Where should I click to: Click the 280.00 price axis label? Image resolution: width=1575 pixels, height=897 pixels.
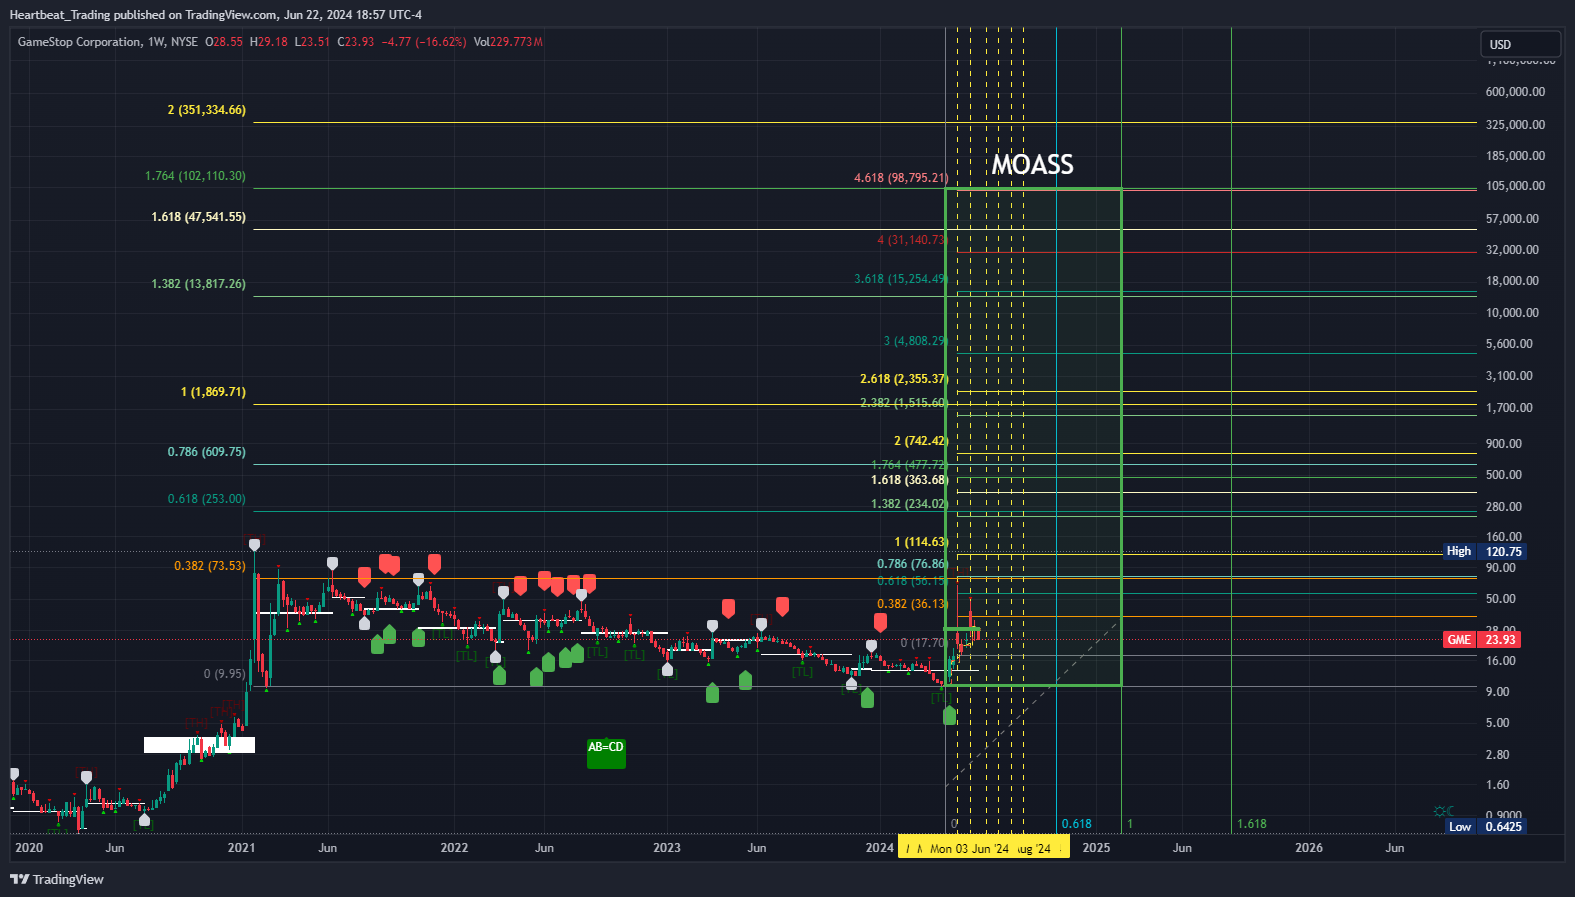pyautogui.click(x=1504, y=507)
